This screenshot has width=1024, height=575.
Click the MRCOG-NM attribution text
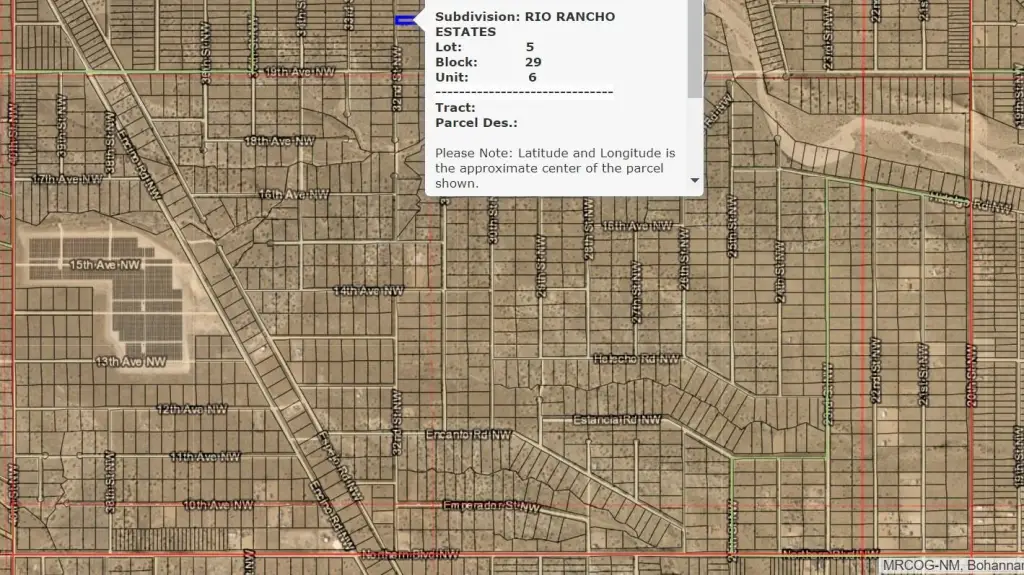coord(951,566)
